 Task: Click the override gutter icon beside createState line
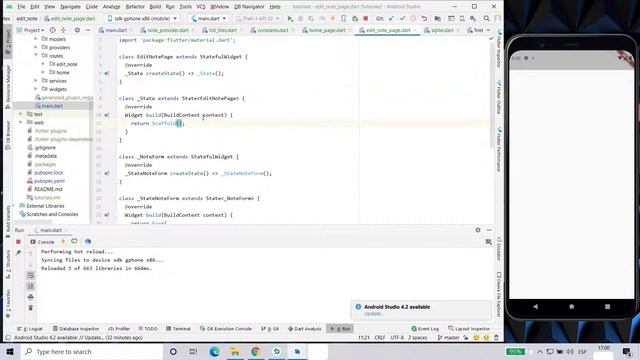(x=106, y=73)
